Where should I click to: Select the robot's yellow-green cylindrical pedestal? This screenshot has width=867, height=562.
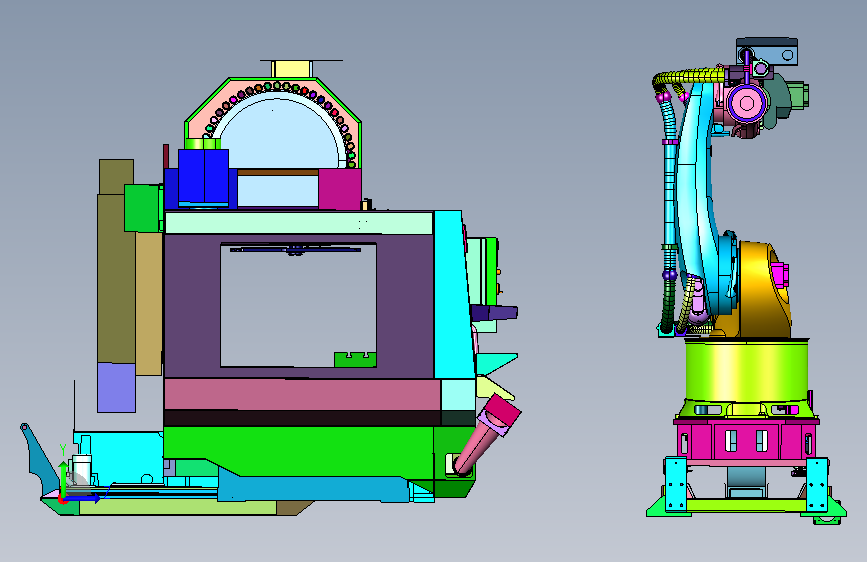pos(746,372)
